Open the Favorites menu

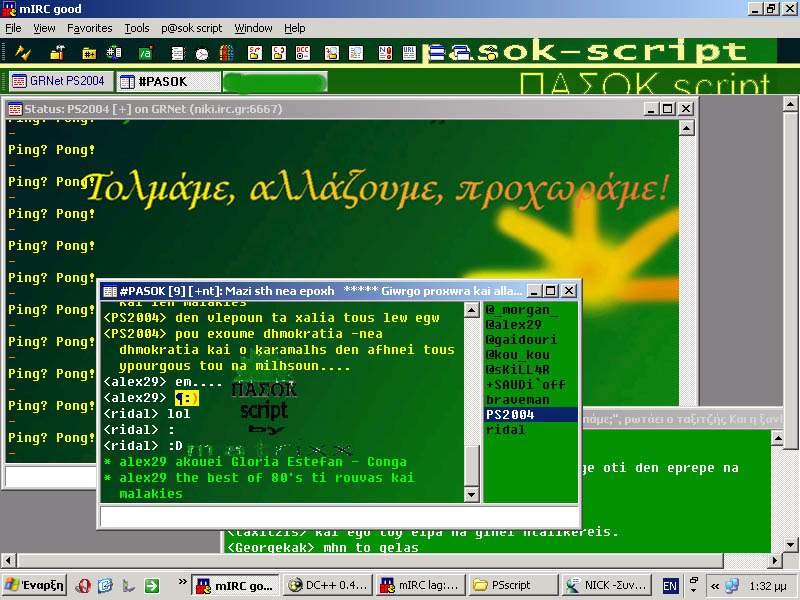[90, 28]
